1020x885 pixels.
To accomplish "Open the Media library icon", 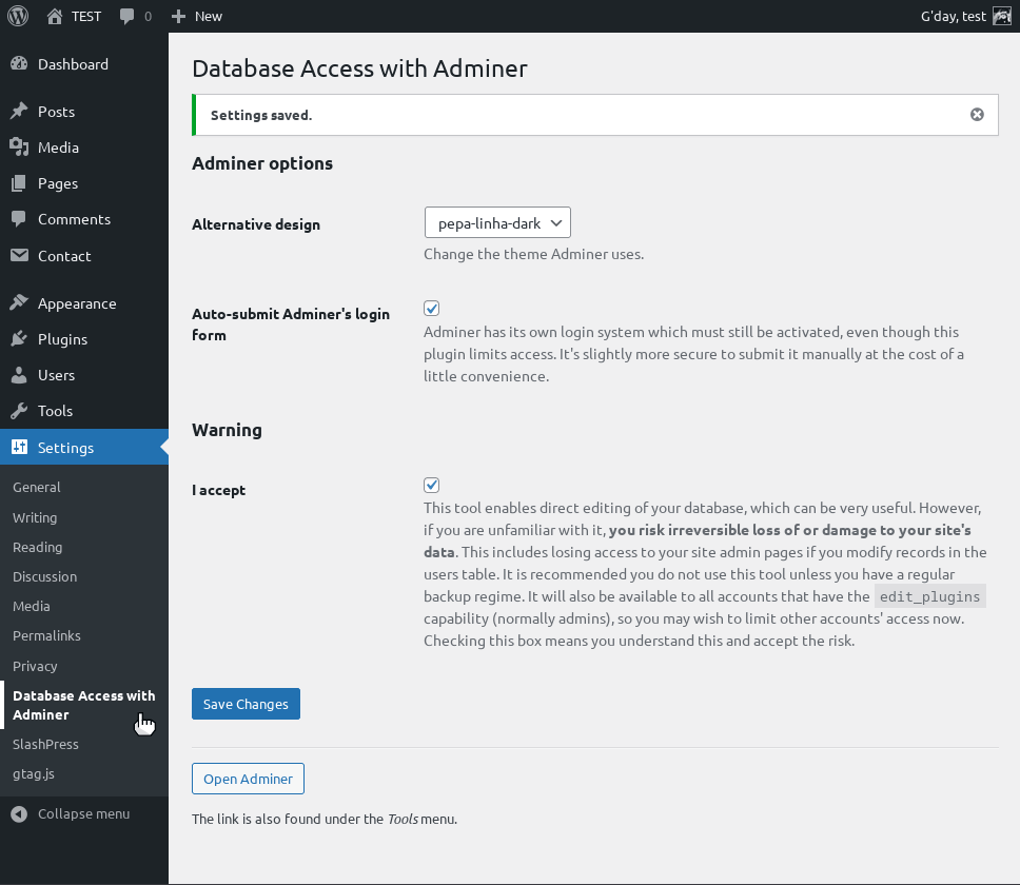I will coord(20,147).
